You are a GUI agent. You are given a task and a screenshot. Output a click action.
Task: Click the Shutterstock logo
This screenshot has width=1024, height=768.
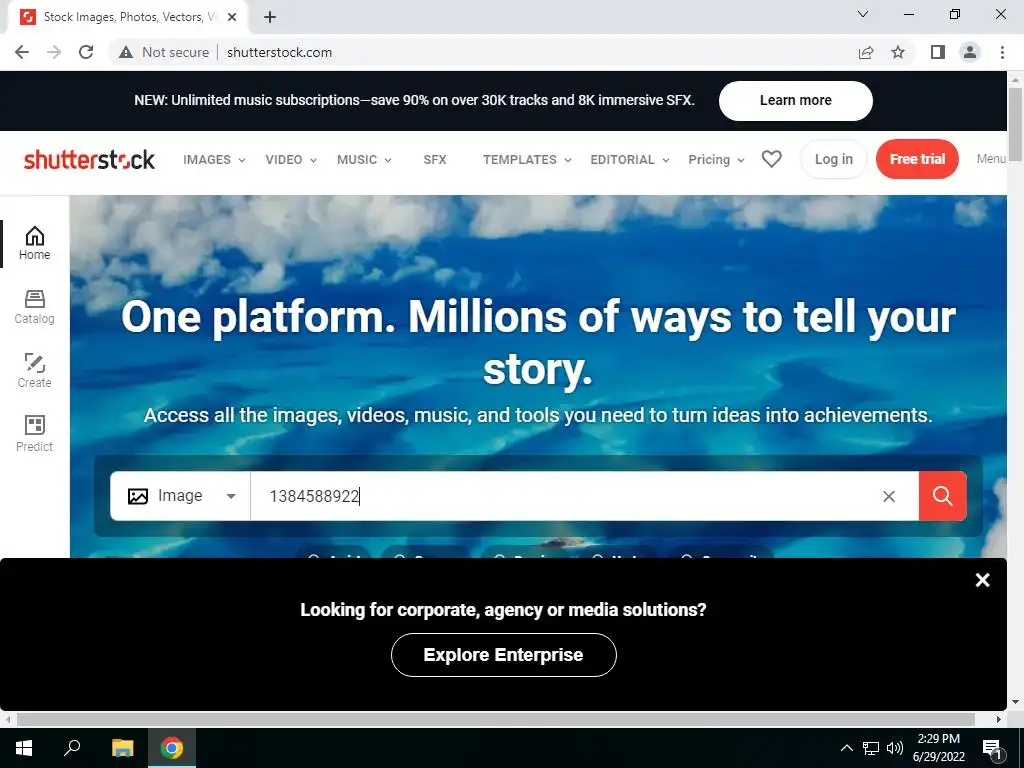click(89, 159)
